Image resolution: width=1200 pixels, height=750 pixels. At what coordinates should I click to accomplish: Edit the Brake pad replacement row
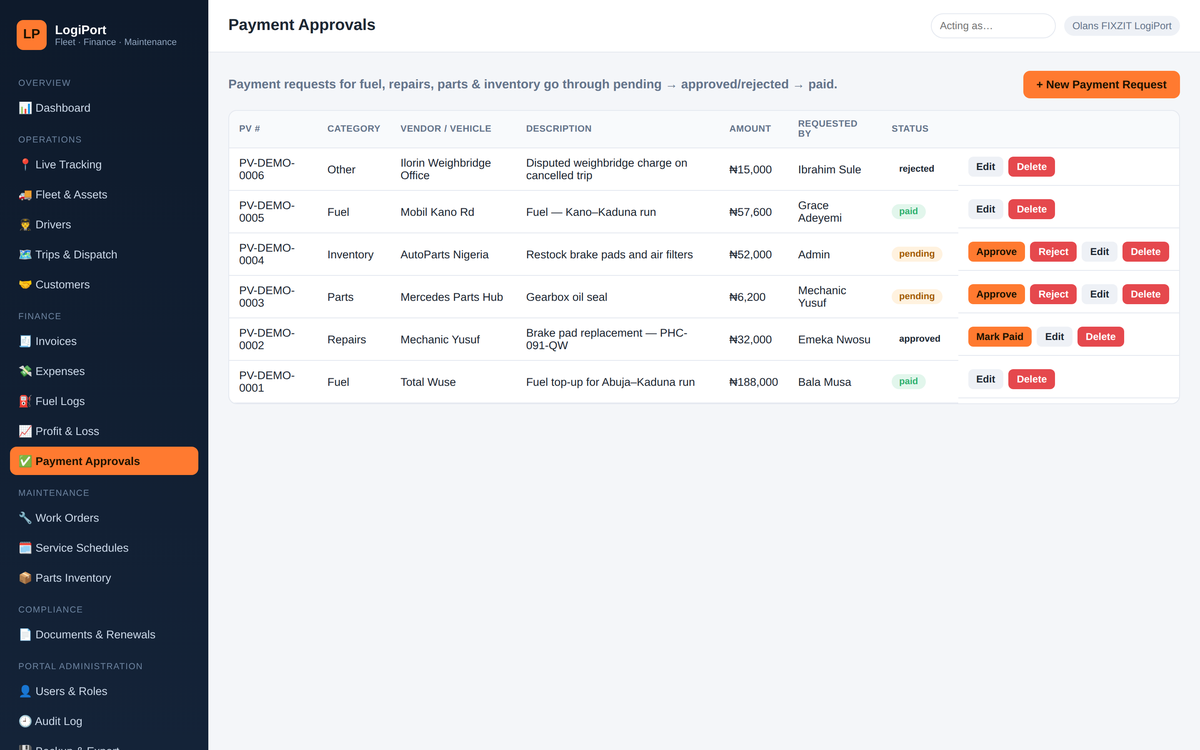tap(1054, 337)
